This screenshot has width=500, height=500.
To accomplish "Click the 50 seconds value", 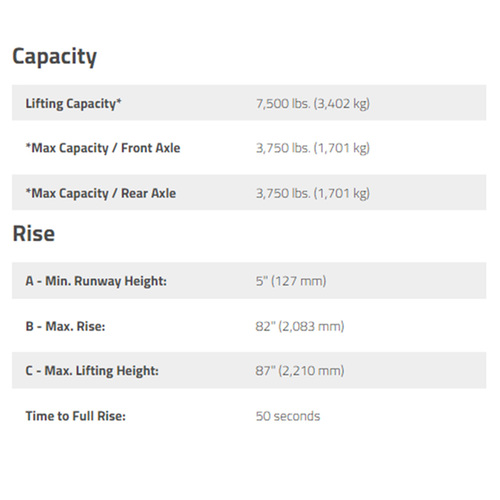I will 288,416.
